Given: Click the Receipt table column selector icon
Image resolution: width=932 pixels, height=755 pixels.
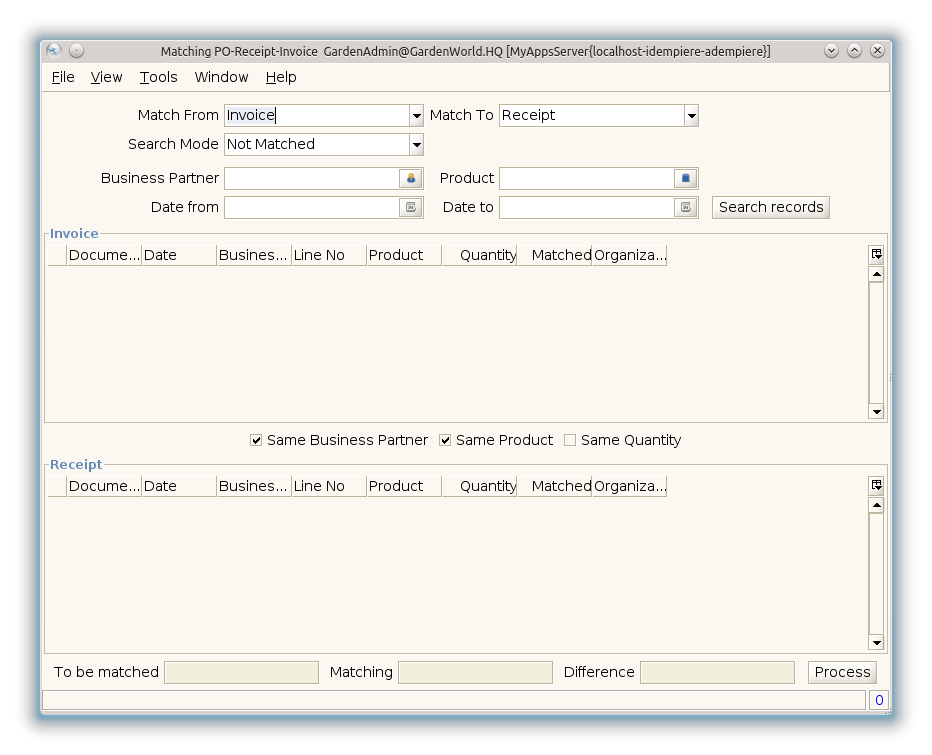Looking at the screenshot, I should [876, 486].
